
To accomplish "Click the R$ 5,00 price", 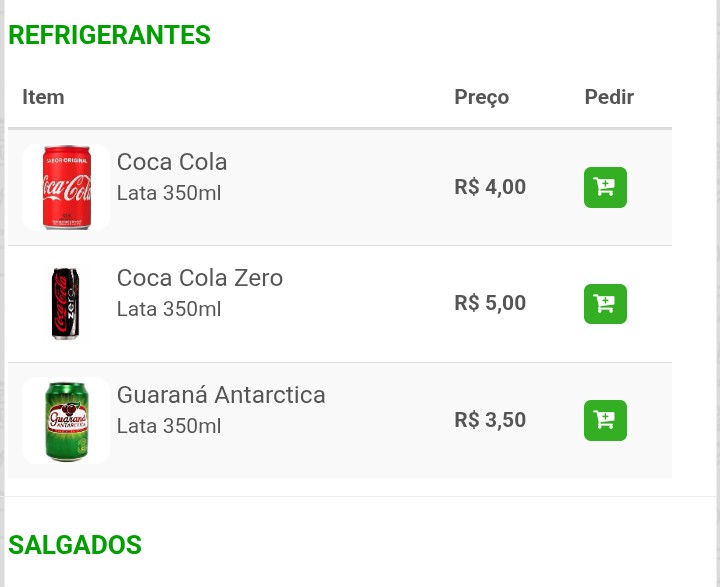I will click(490, 303).
